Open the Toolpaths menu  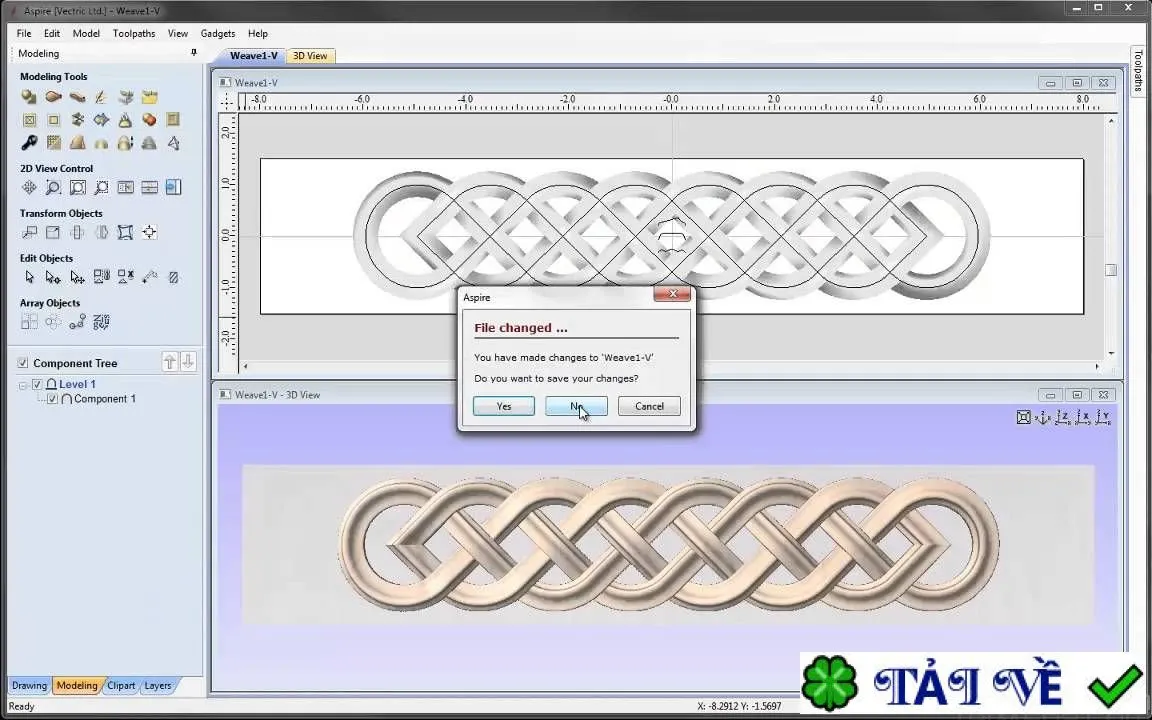point(134,33)
